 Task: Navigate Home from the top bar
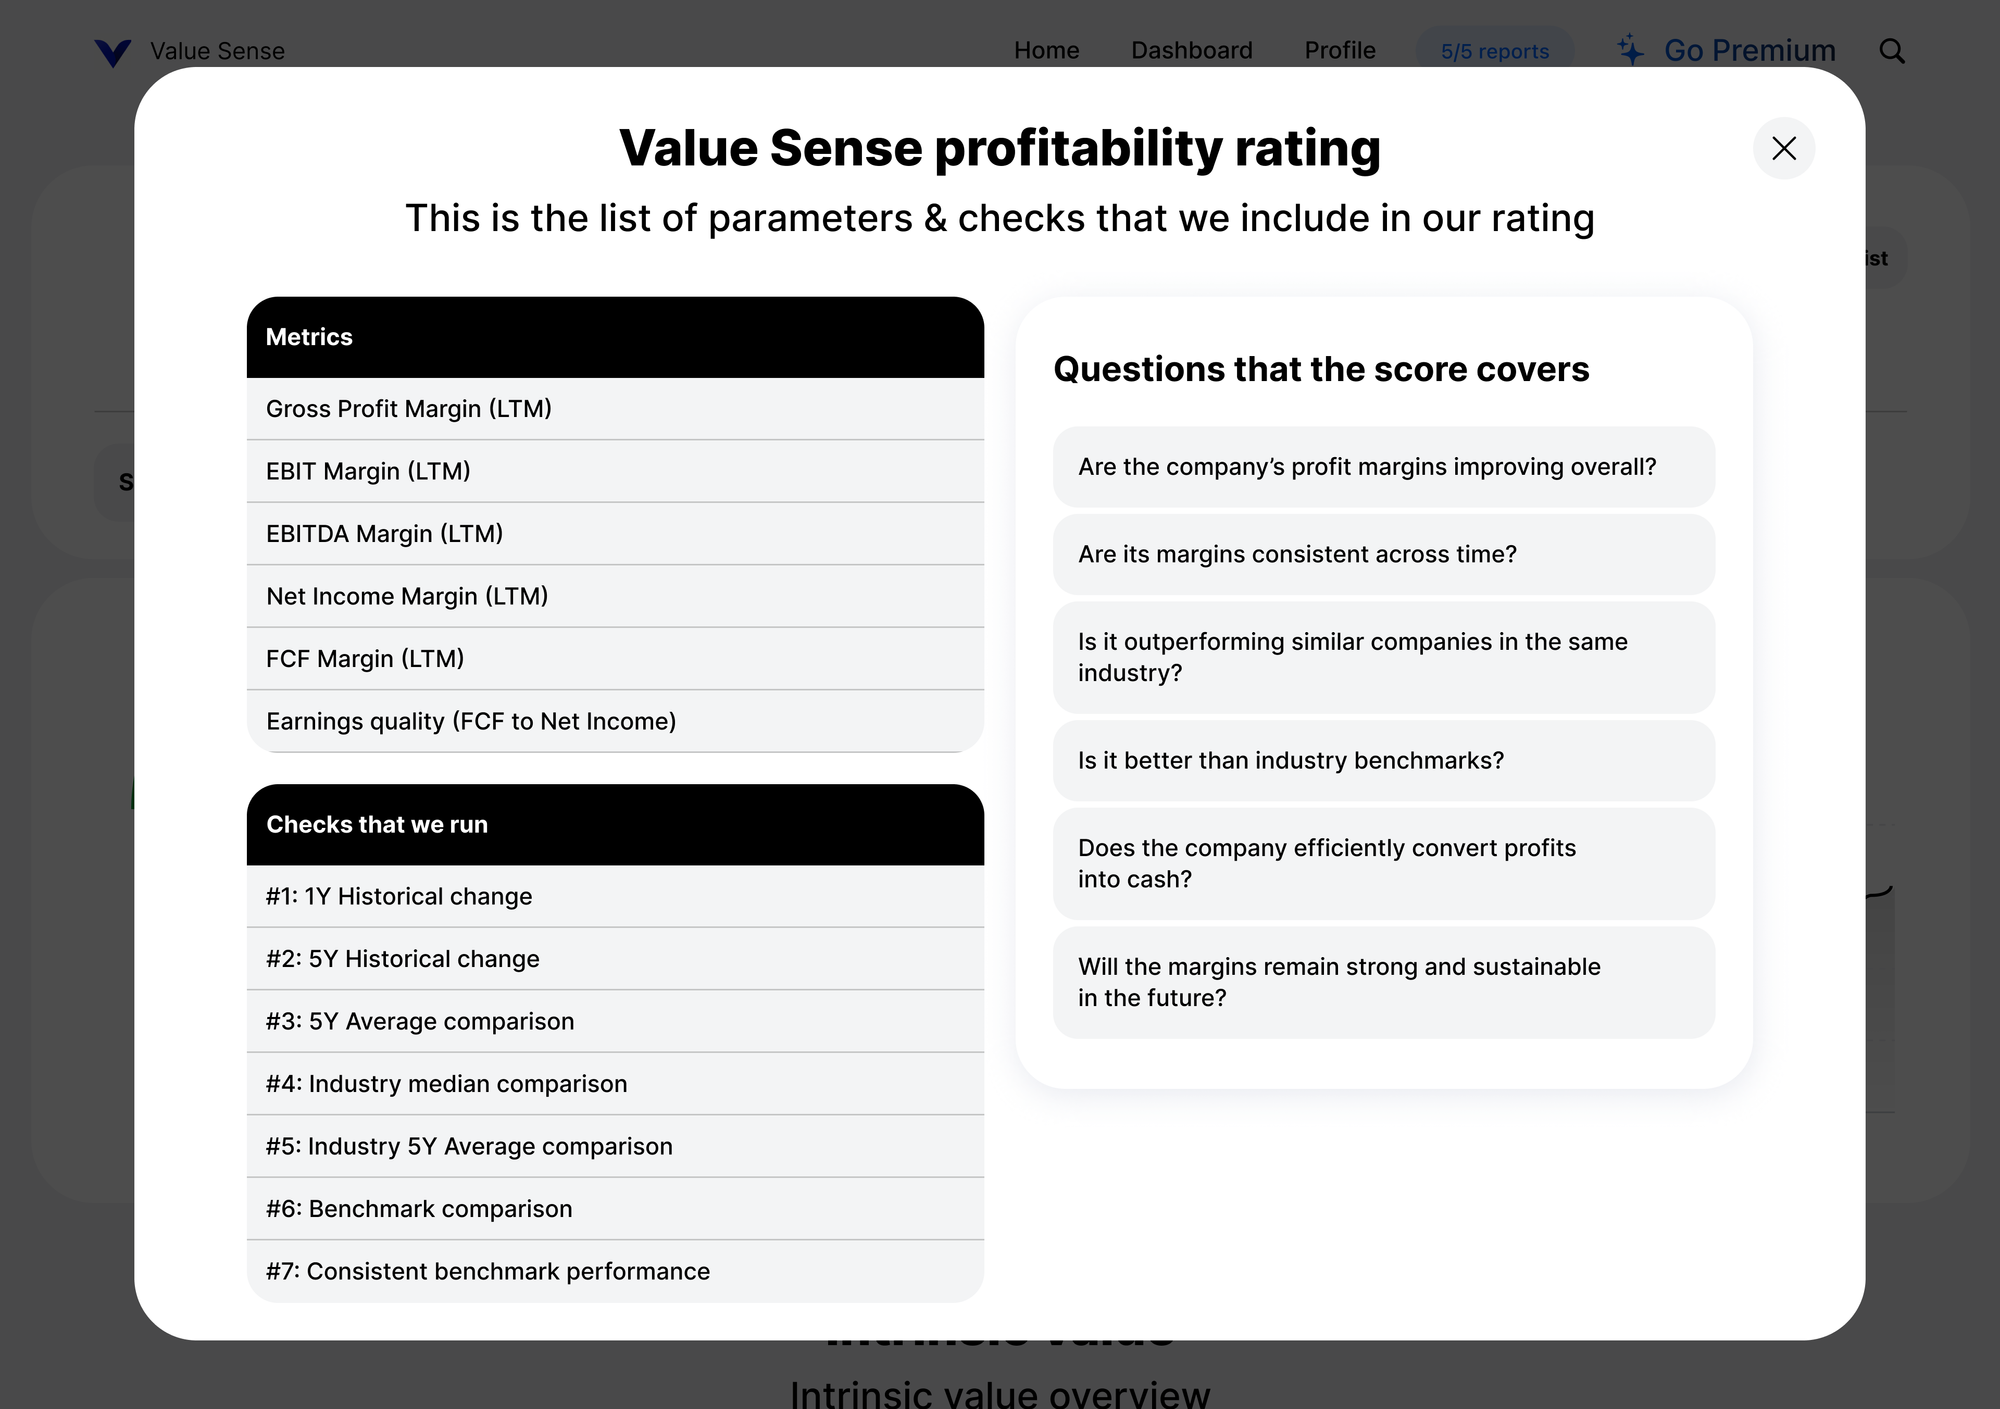click(1045, 50)
